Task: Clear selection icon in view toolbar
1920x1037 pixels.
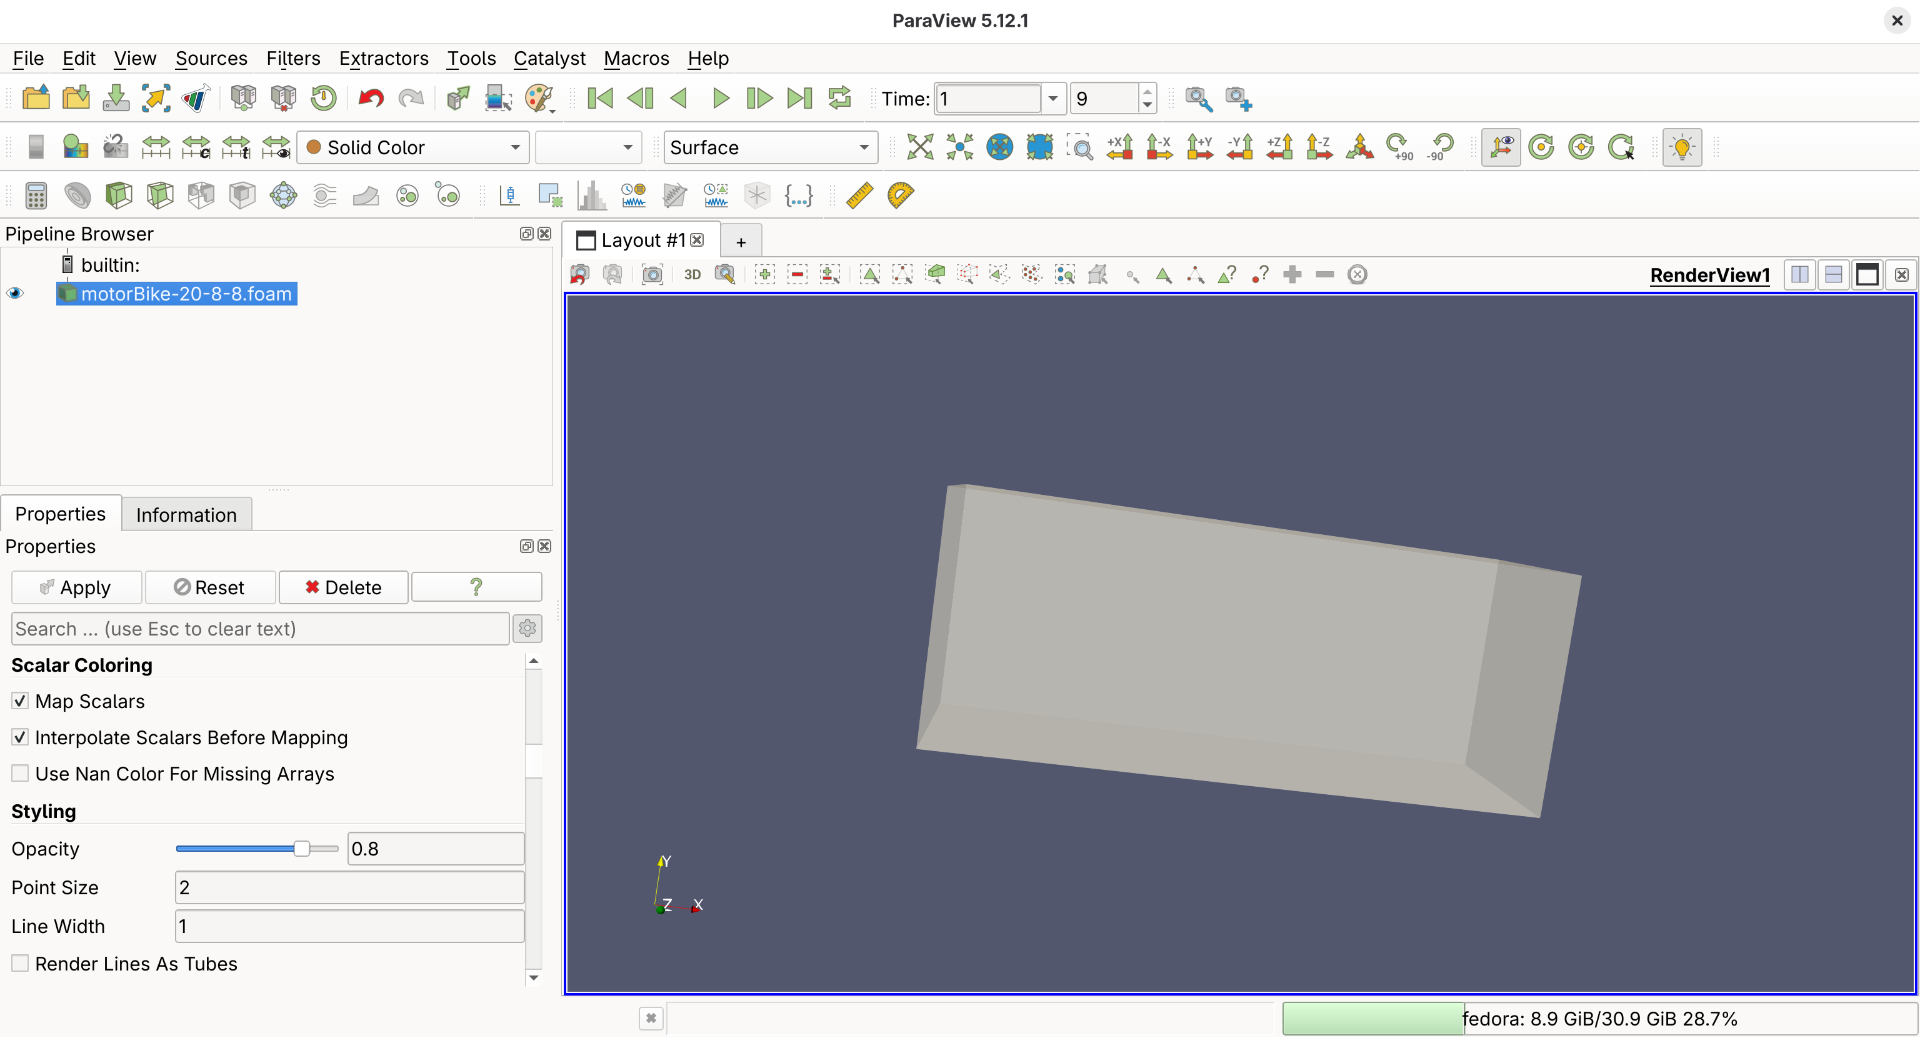Action: tap(1357, 274)
